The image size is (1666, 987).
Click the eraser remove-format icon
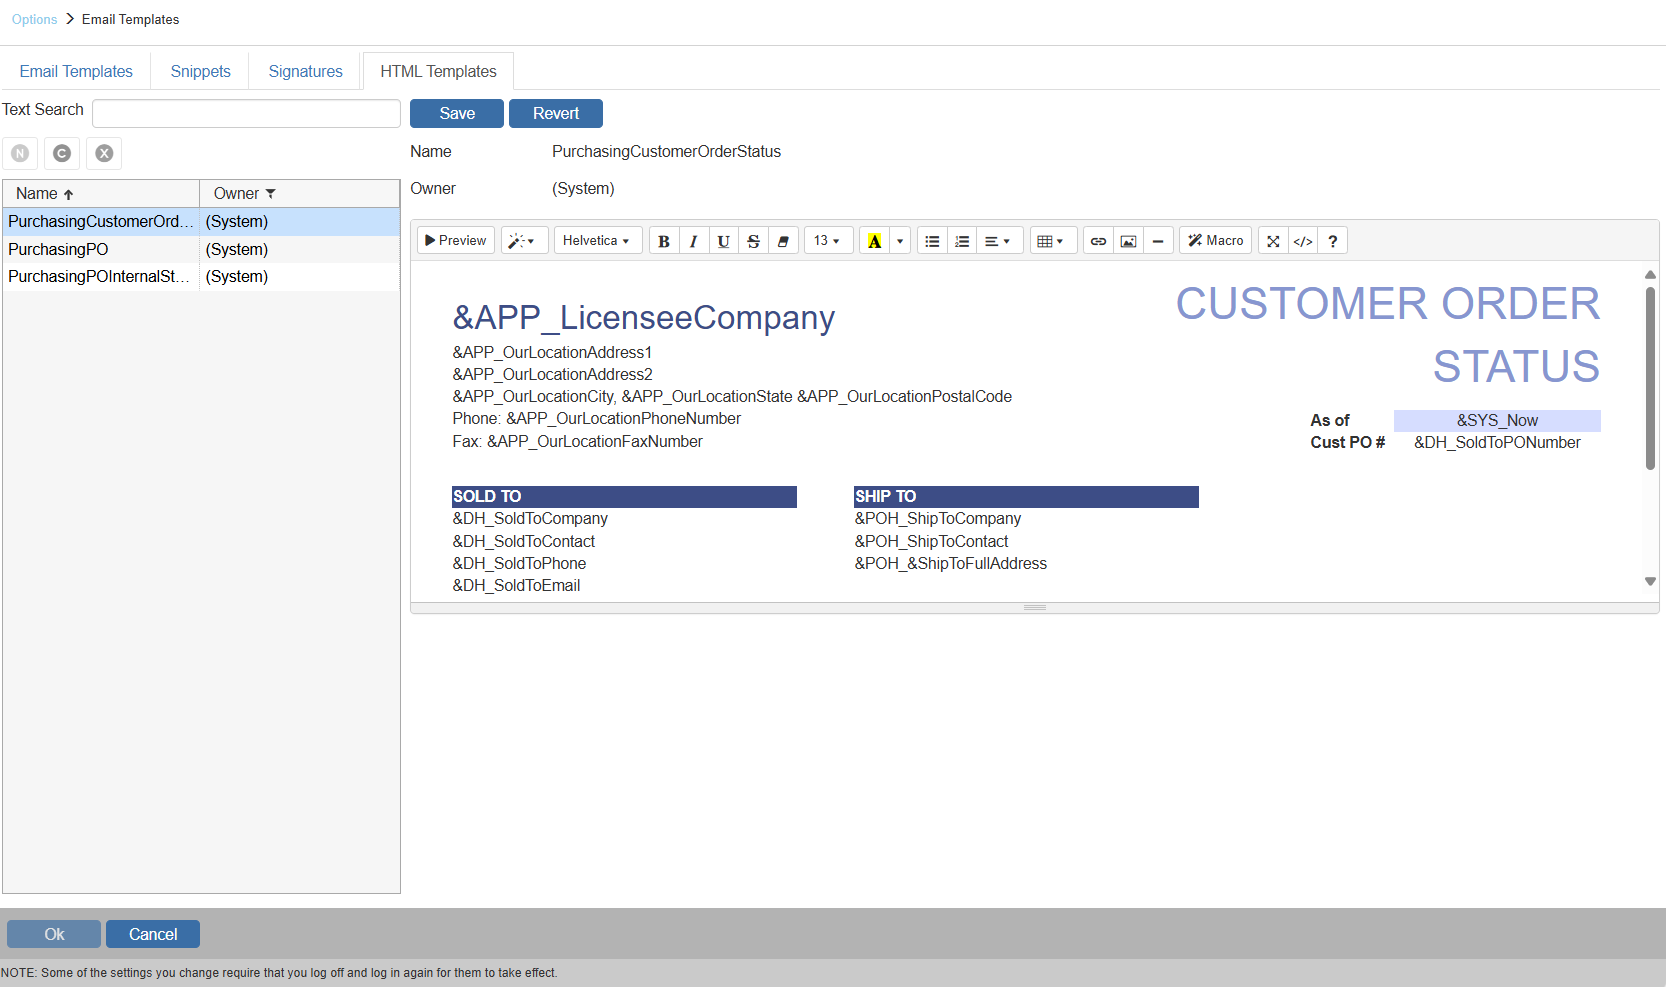pyautogui.click(x=783, y=241)
